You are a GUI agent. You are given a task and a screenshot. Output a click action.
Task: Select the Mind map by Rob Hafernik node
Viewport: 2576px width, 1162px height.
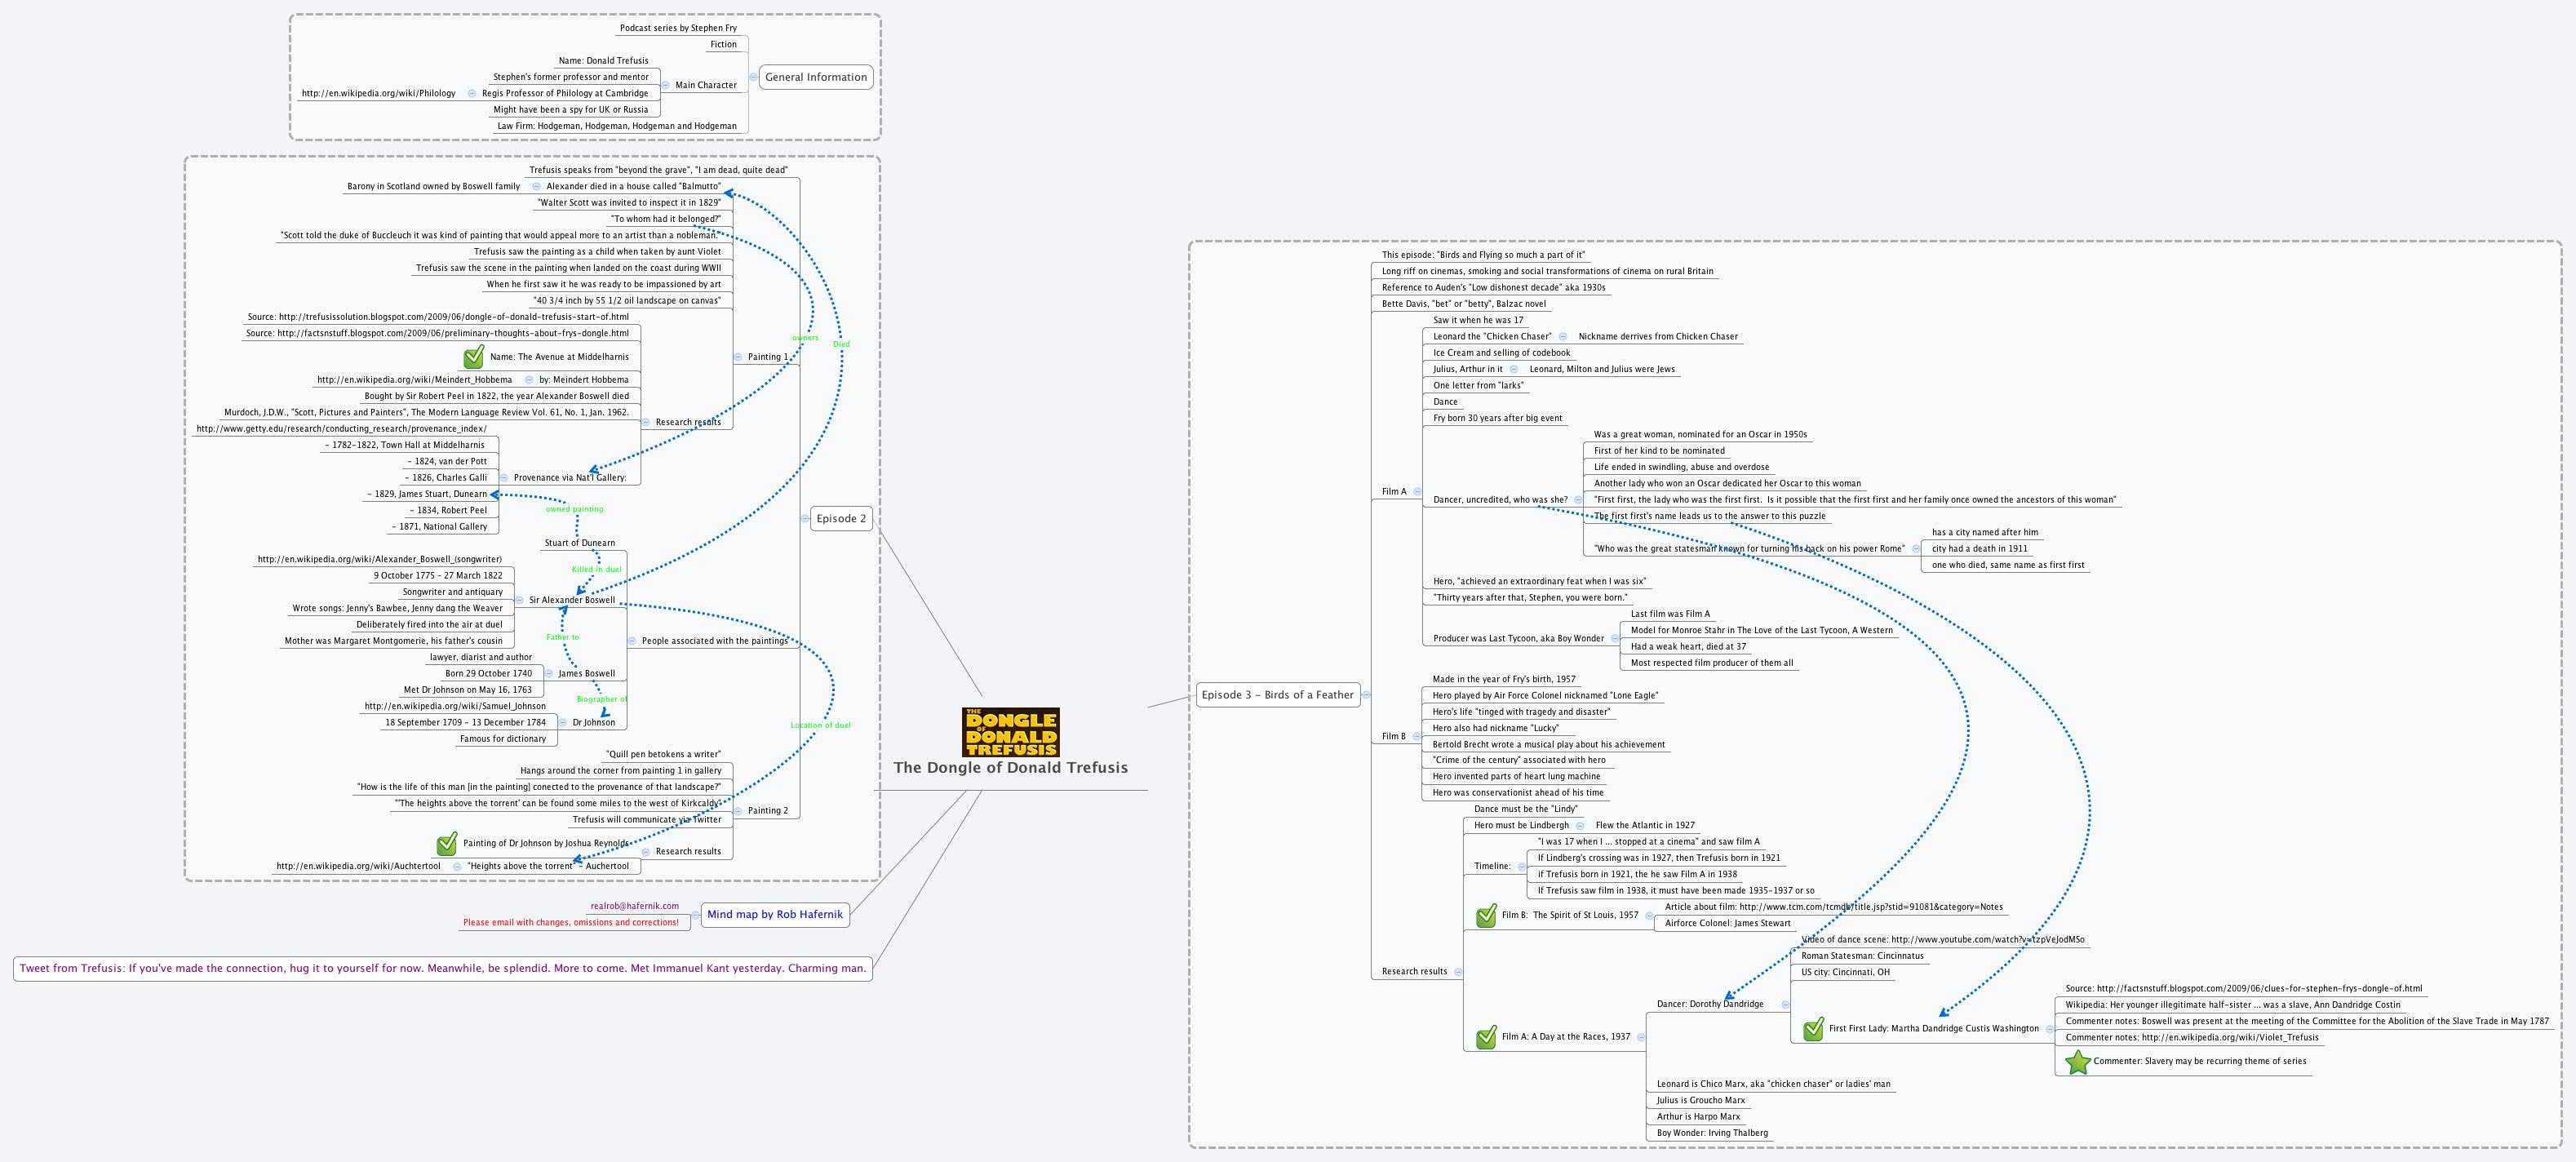coord(775,914)
